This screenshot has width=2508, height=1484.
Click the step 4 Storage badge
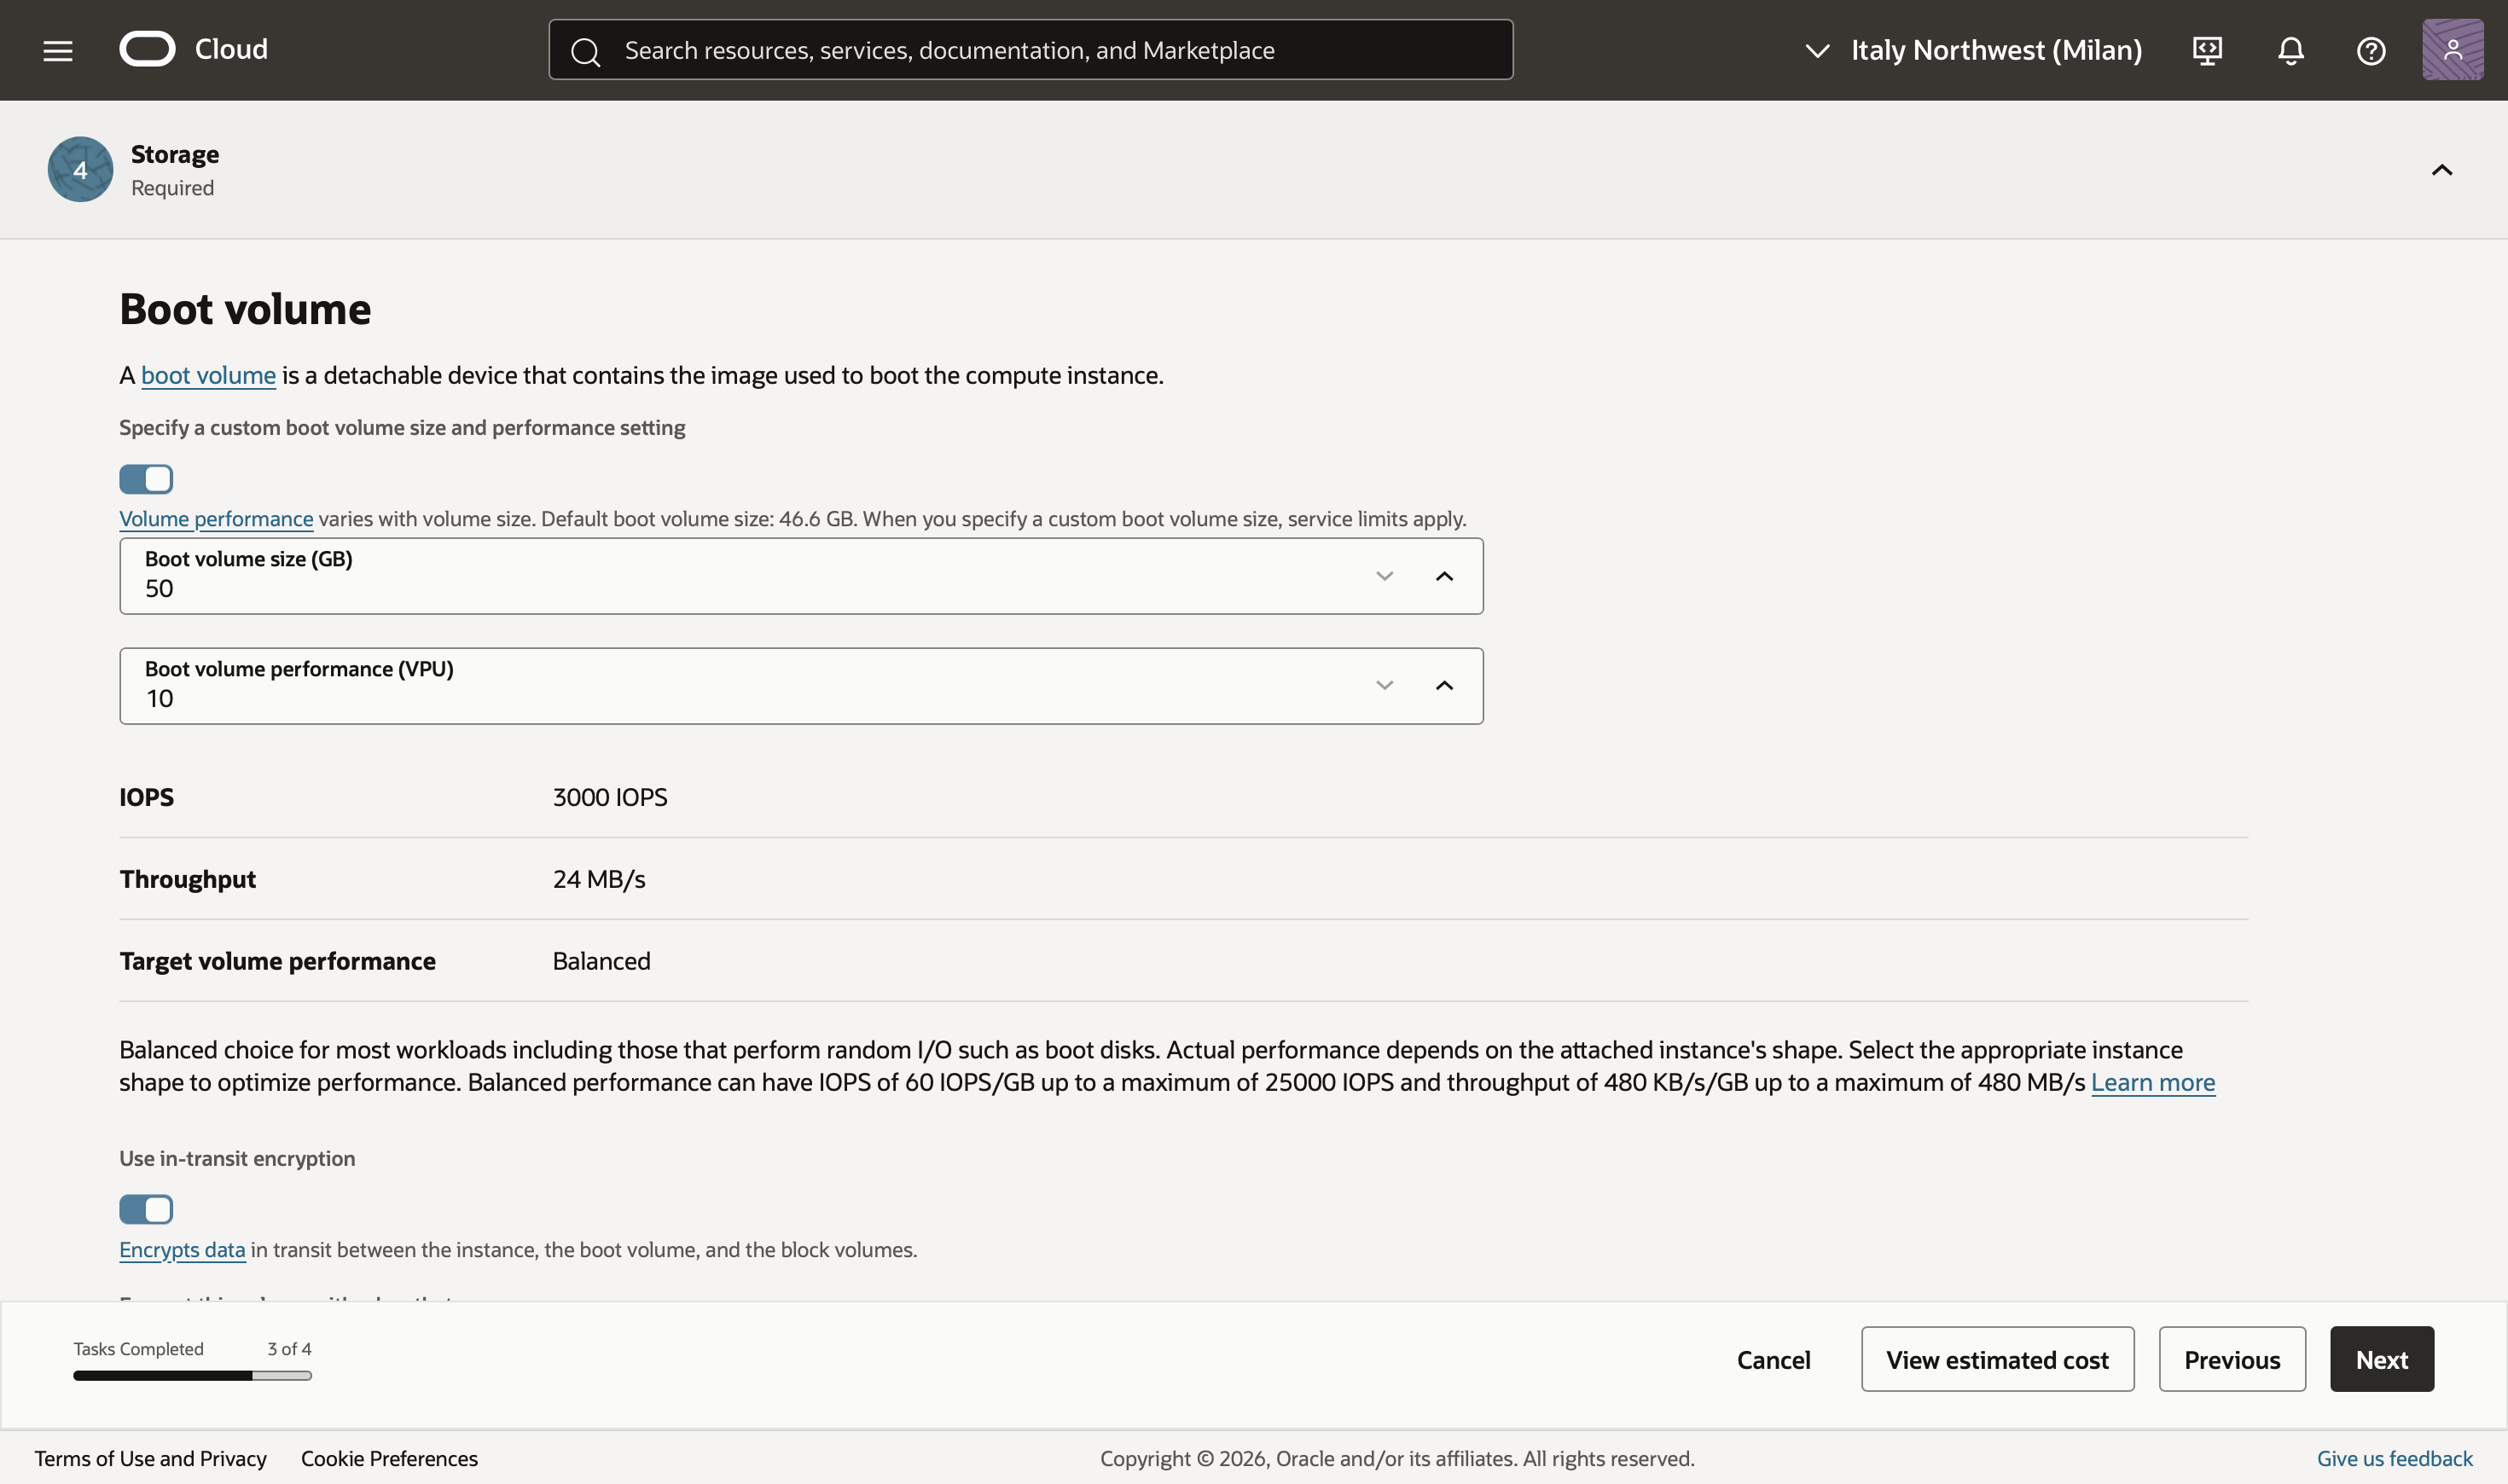pos(80,170)
